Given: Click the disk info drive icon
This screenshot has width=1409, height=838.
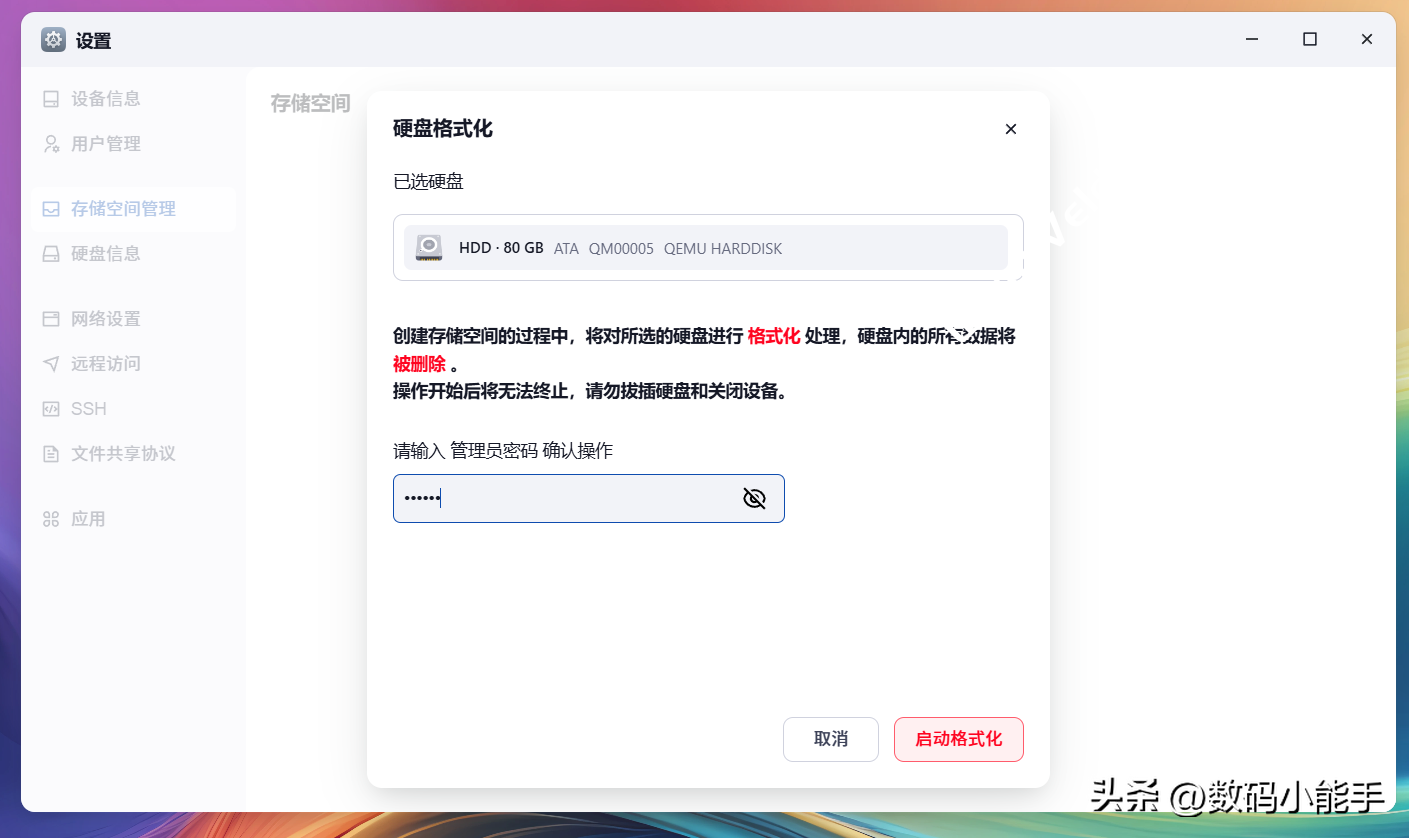Looking at the screenshot, I should [x=51, y=254].
